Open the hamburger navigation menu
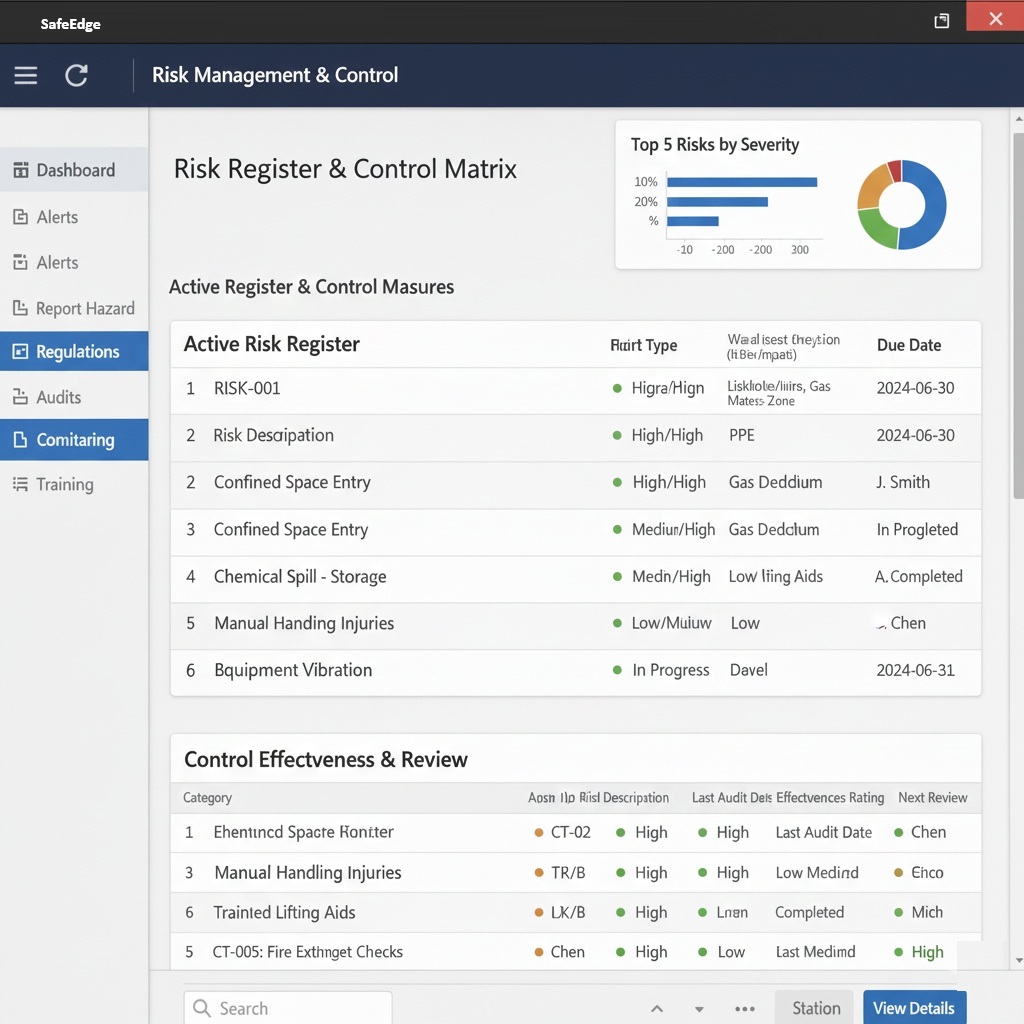This screenshot has height=1024, width=1024. tap(26, 75)
